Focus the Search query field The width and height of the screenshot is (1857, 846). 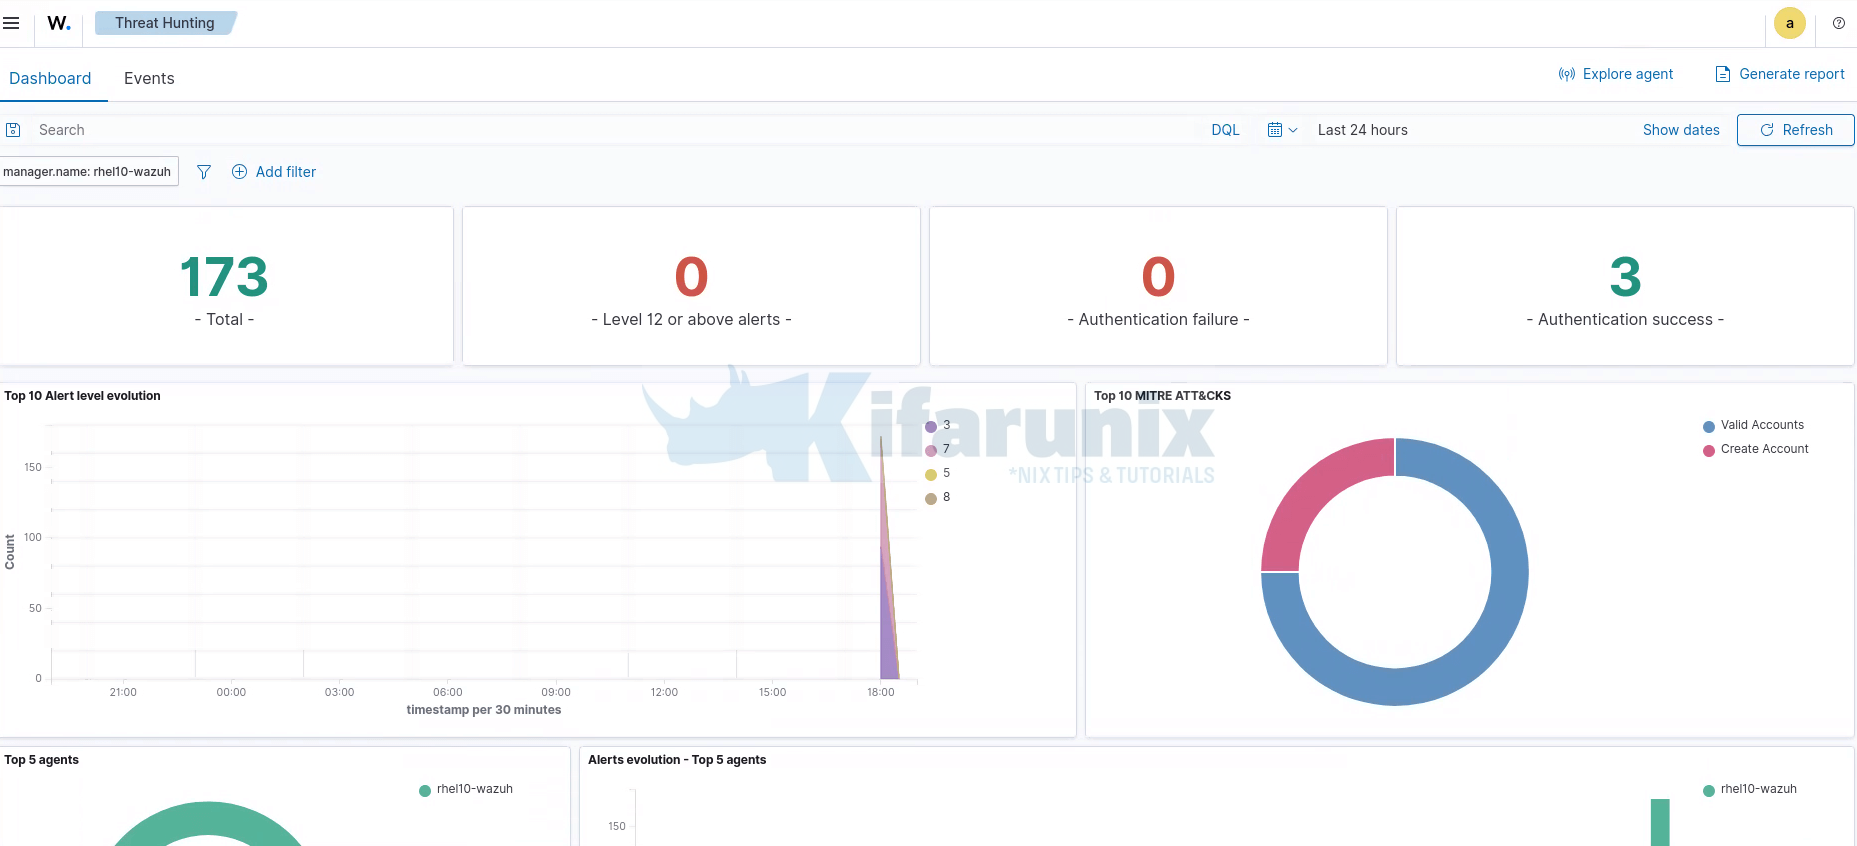pos(615,130)
